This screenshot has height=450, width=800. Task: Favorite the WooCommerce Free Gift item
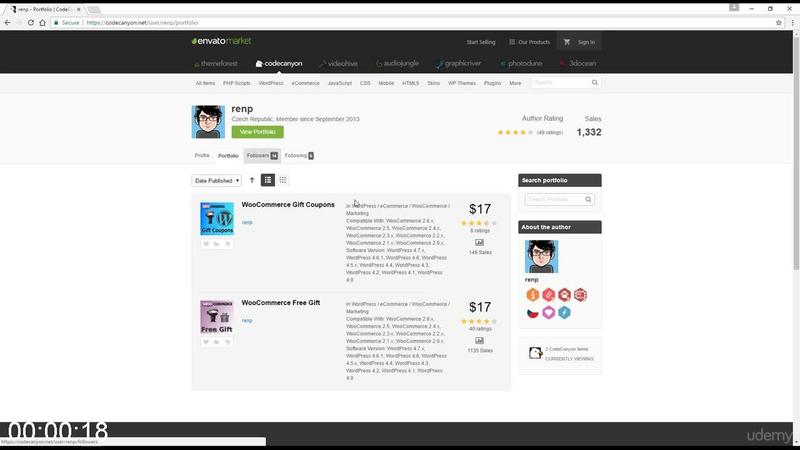pos(206,342)
